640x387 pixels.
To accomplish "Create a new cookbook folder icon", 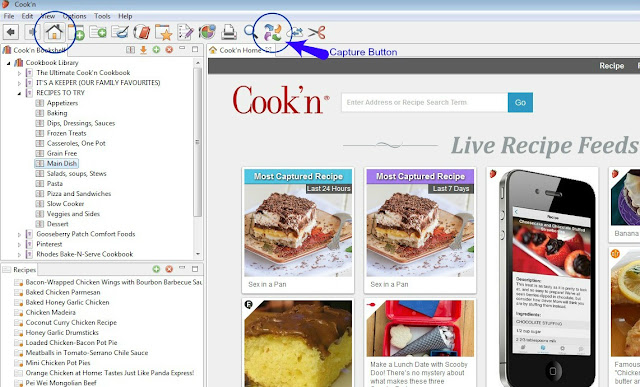I will pos(98,32).
